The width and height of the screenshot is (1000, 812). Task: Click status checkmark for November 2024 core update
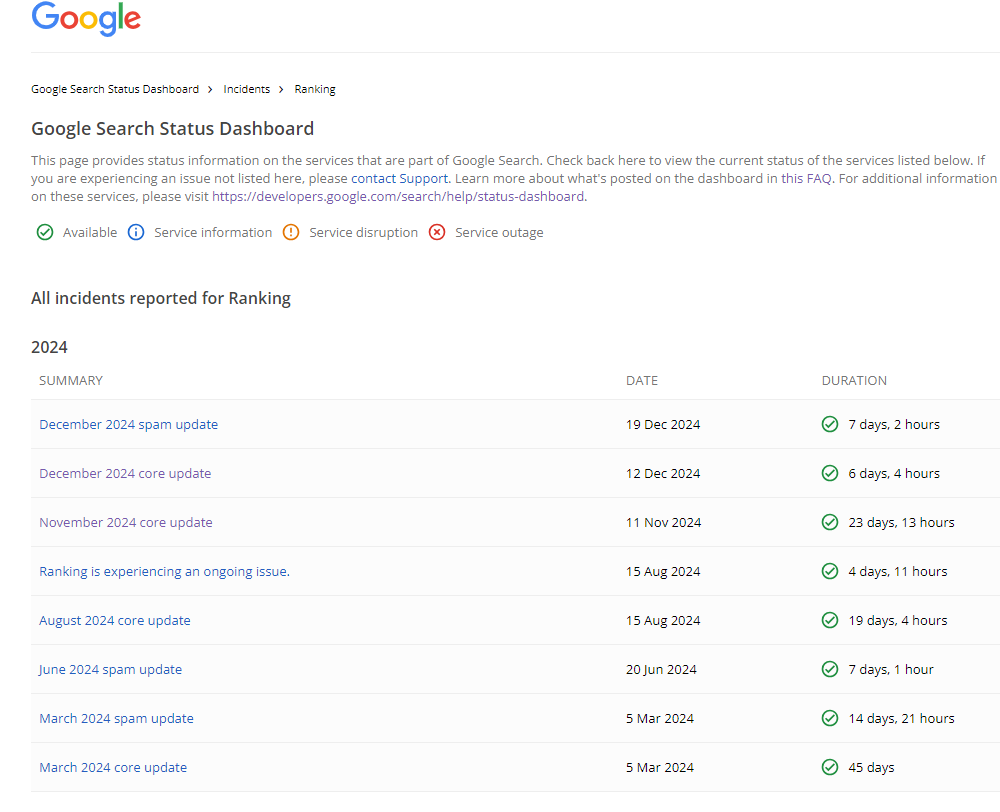pyautogui.click(x=830, y=522)
